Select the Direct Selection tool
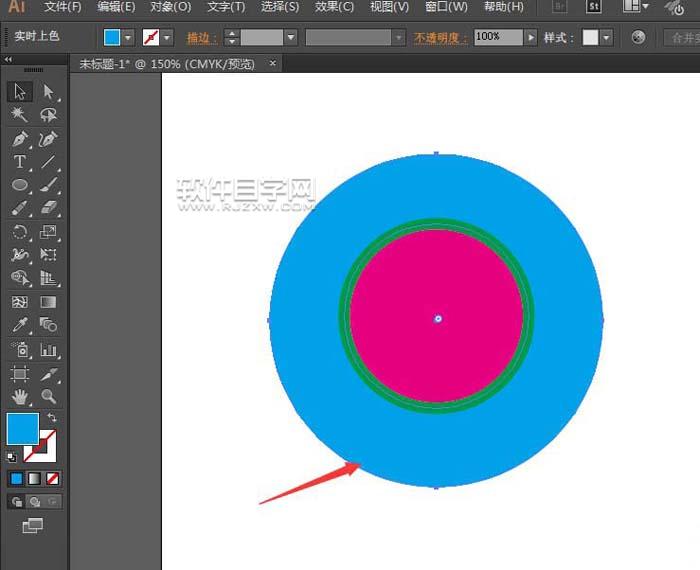Screen dimensions: 700x570 click(x=48, y=92)
